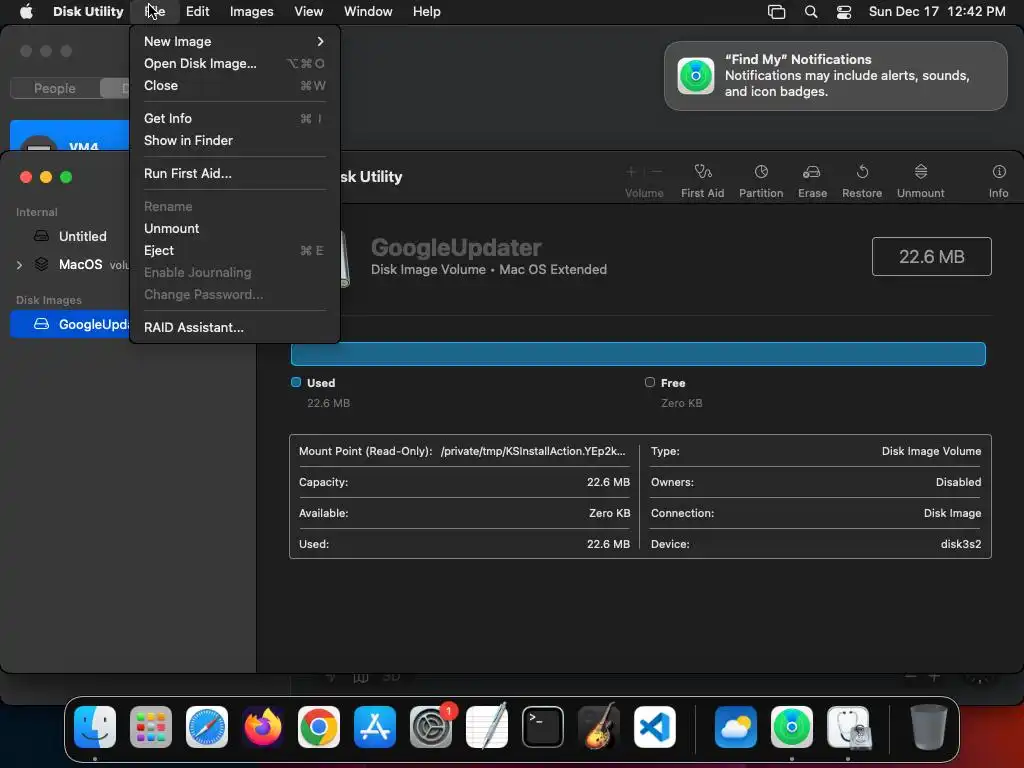Image resolution: width=1024 pixels, height=768 pixels.
Task: Launch Google Chrome from the Dock
Action: tap(319, 727)
